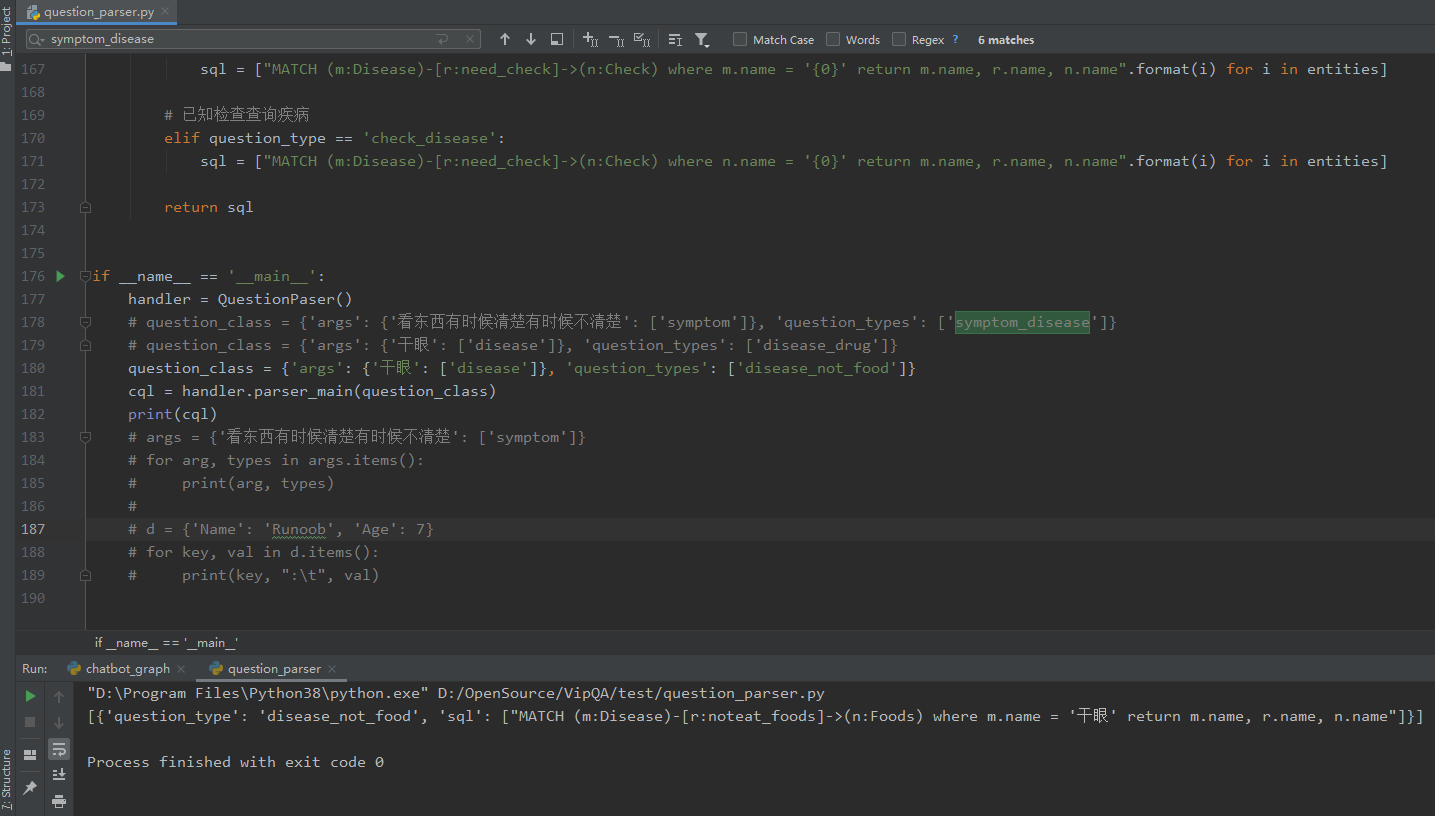Screen dimensions: 1435x816
Task: Click comment '# 已知检查查询疾病' on line 169
Action: 237,115
